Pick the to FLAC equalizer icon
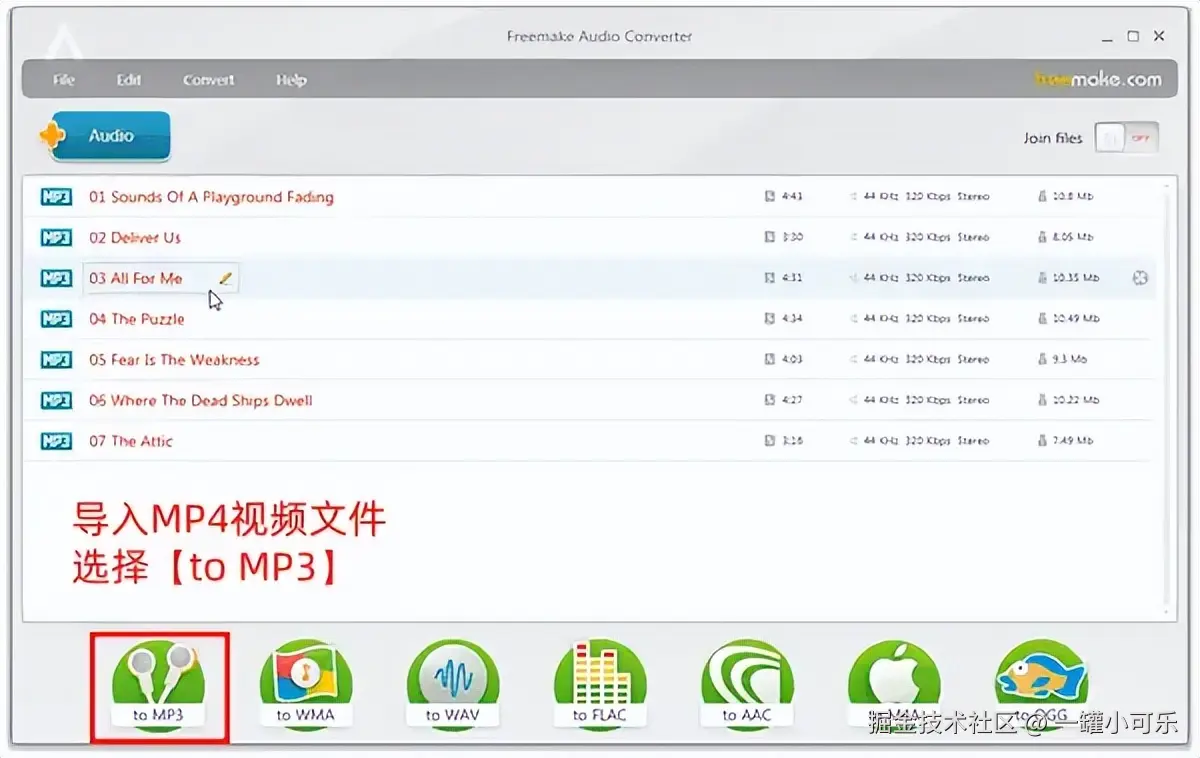1200x758 pixels. [x=600, y=685]
